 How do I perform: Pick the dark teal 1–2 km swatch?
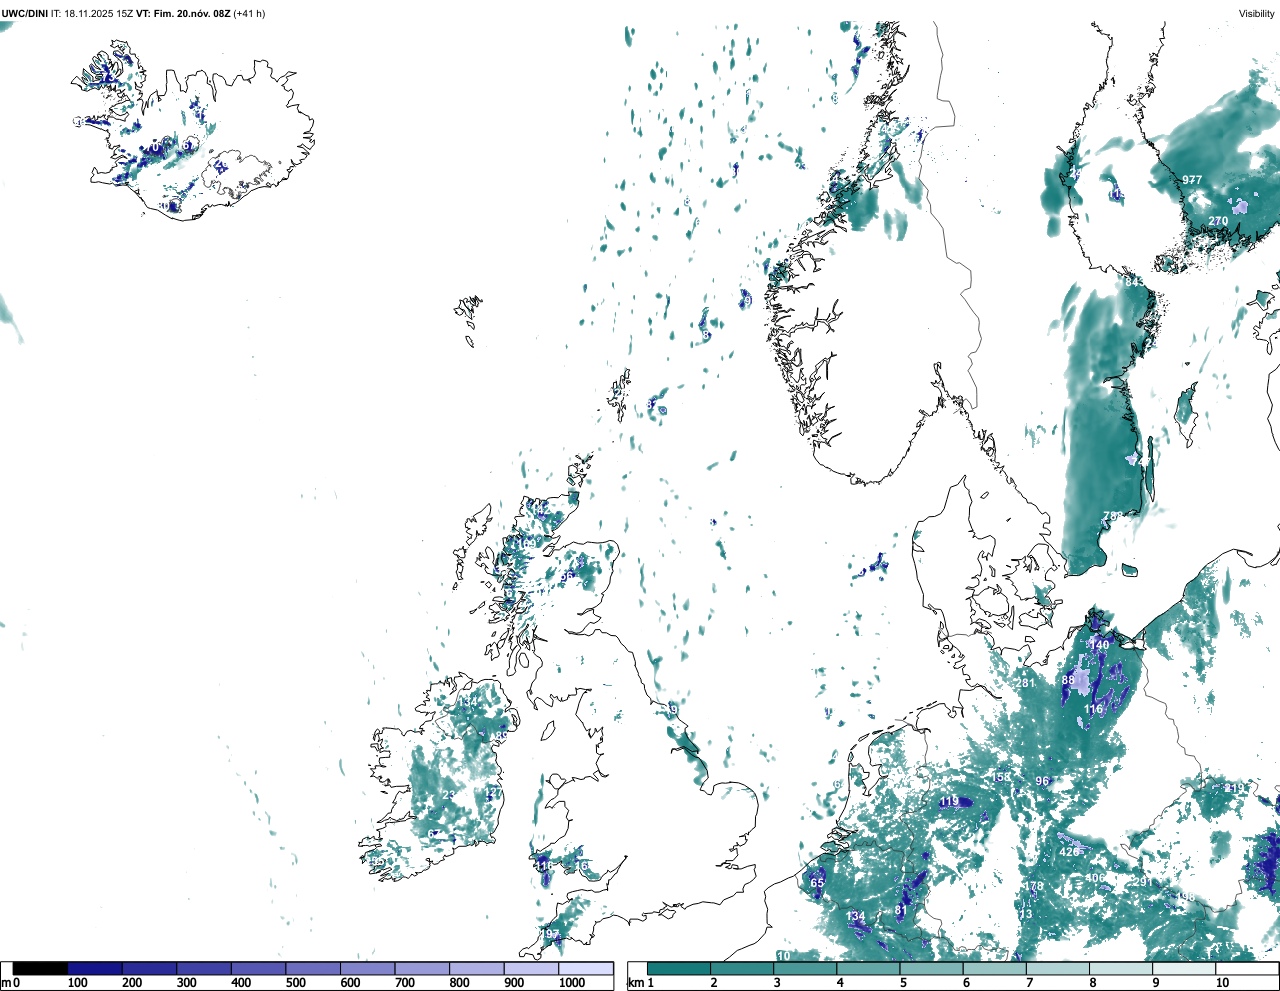(x=679, y=968)
